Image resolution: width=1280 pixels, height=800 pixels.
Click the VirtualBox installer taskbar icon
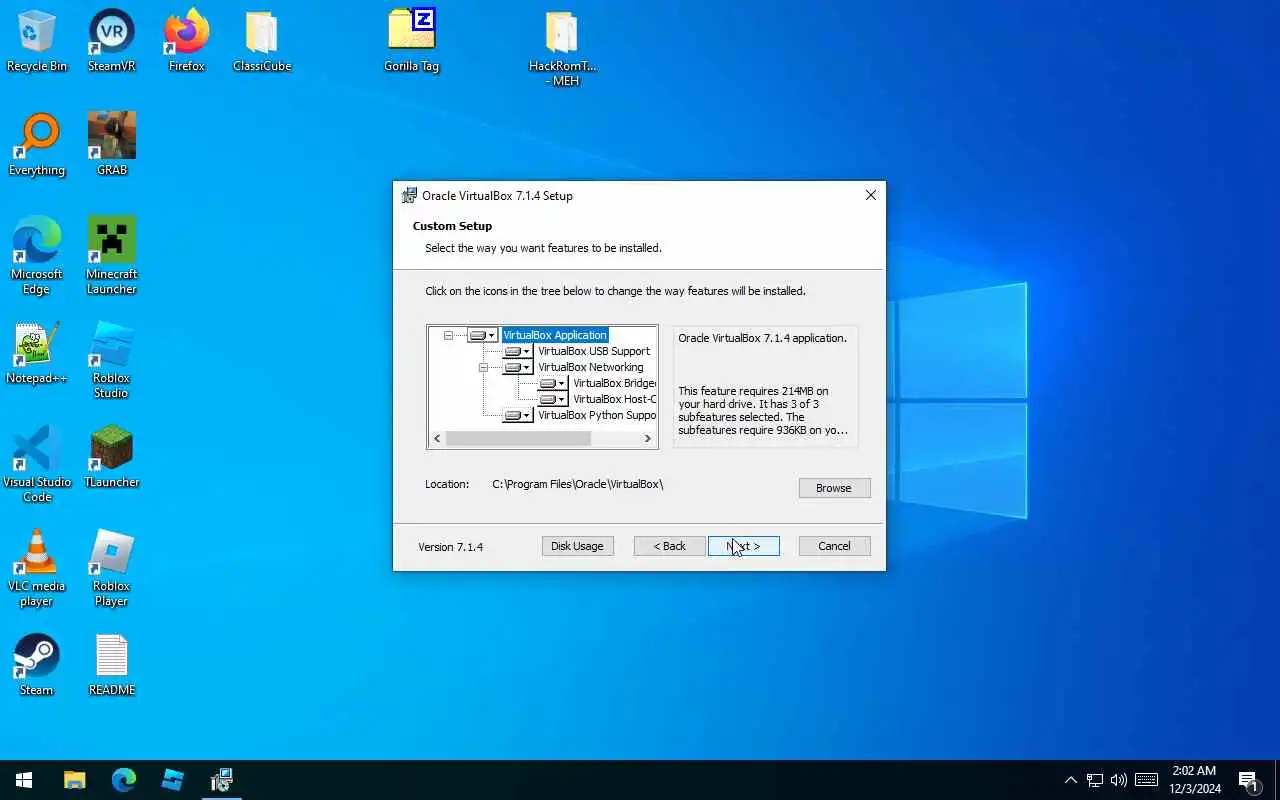[x=221, y=780]
